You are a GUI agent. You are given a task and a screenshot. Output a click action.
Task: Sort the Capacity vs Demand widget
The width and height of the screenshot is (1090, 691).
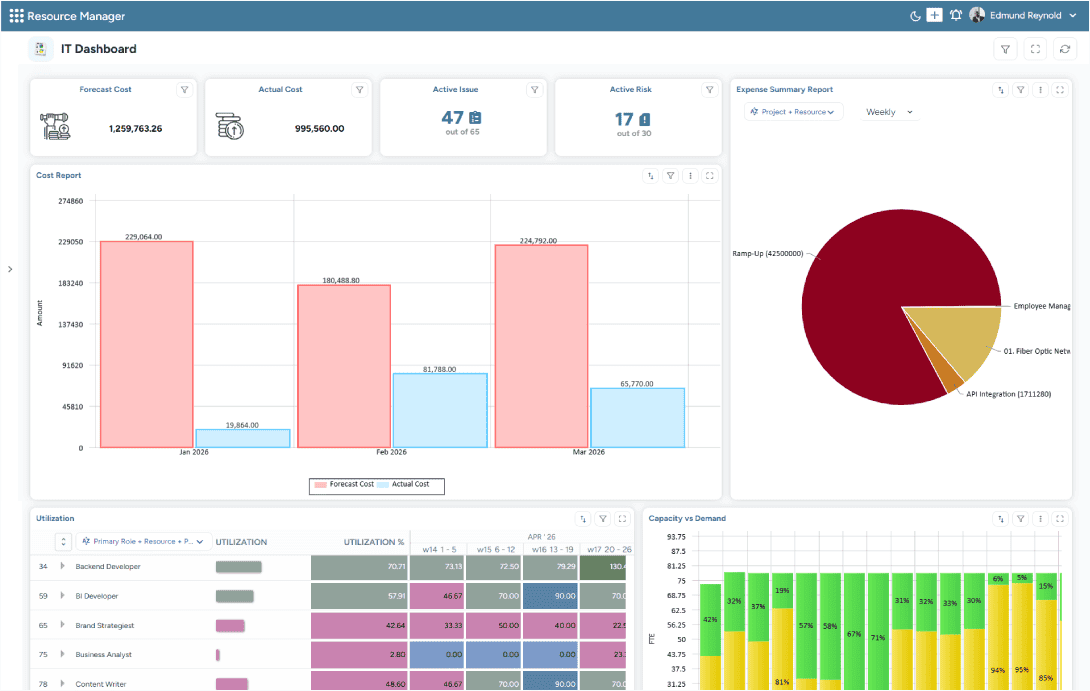[1001, 519]
